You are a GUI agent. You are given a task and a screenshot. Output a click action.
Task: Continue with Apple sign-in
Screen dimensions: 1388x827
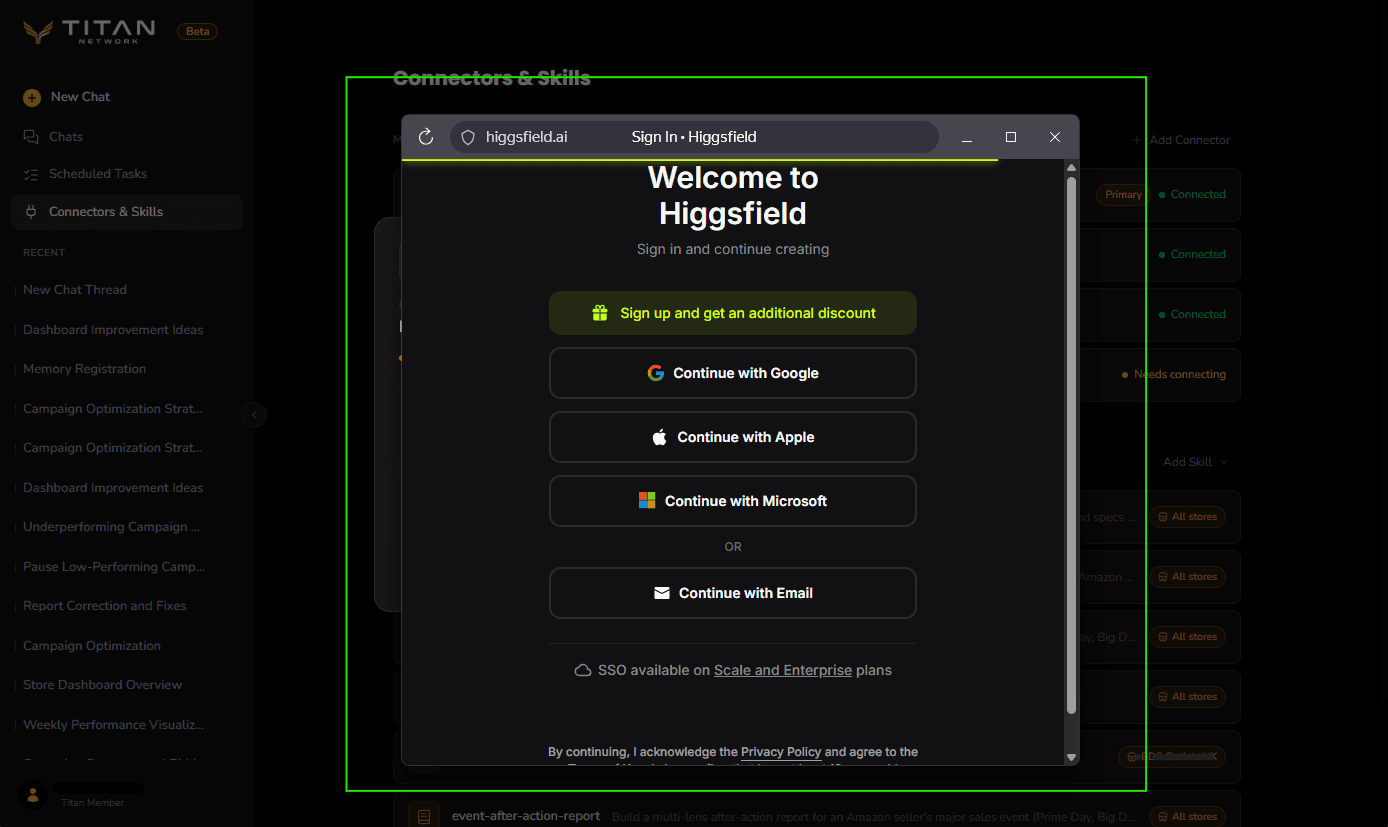(733, 437)
